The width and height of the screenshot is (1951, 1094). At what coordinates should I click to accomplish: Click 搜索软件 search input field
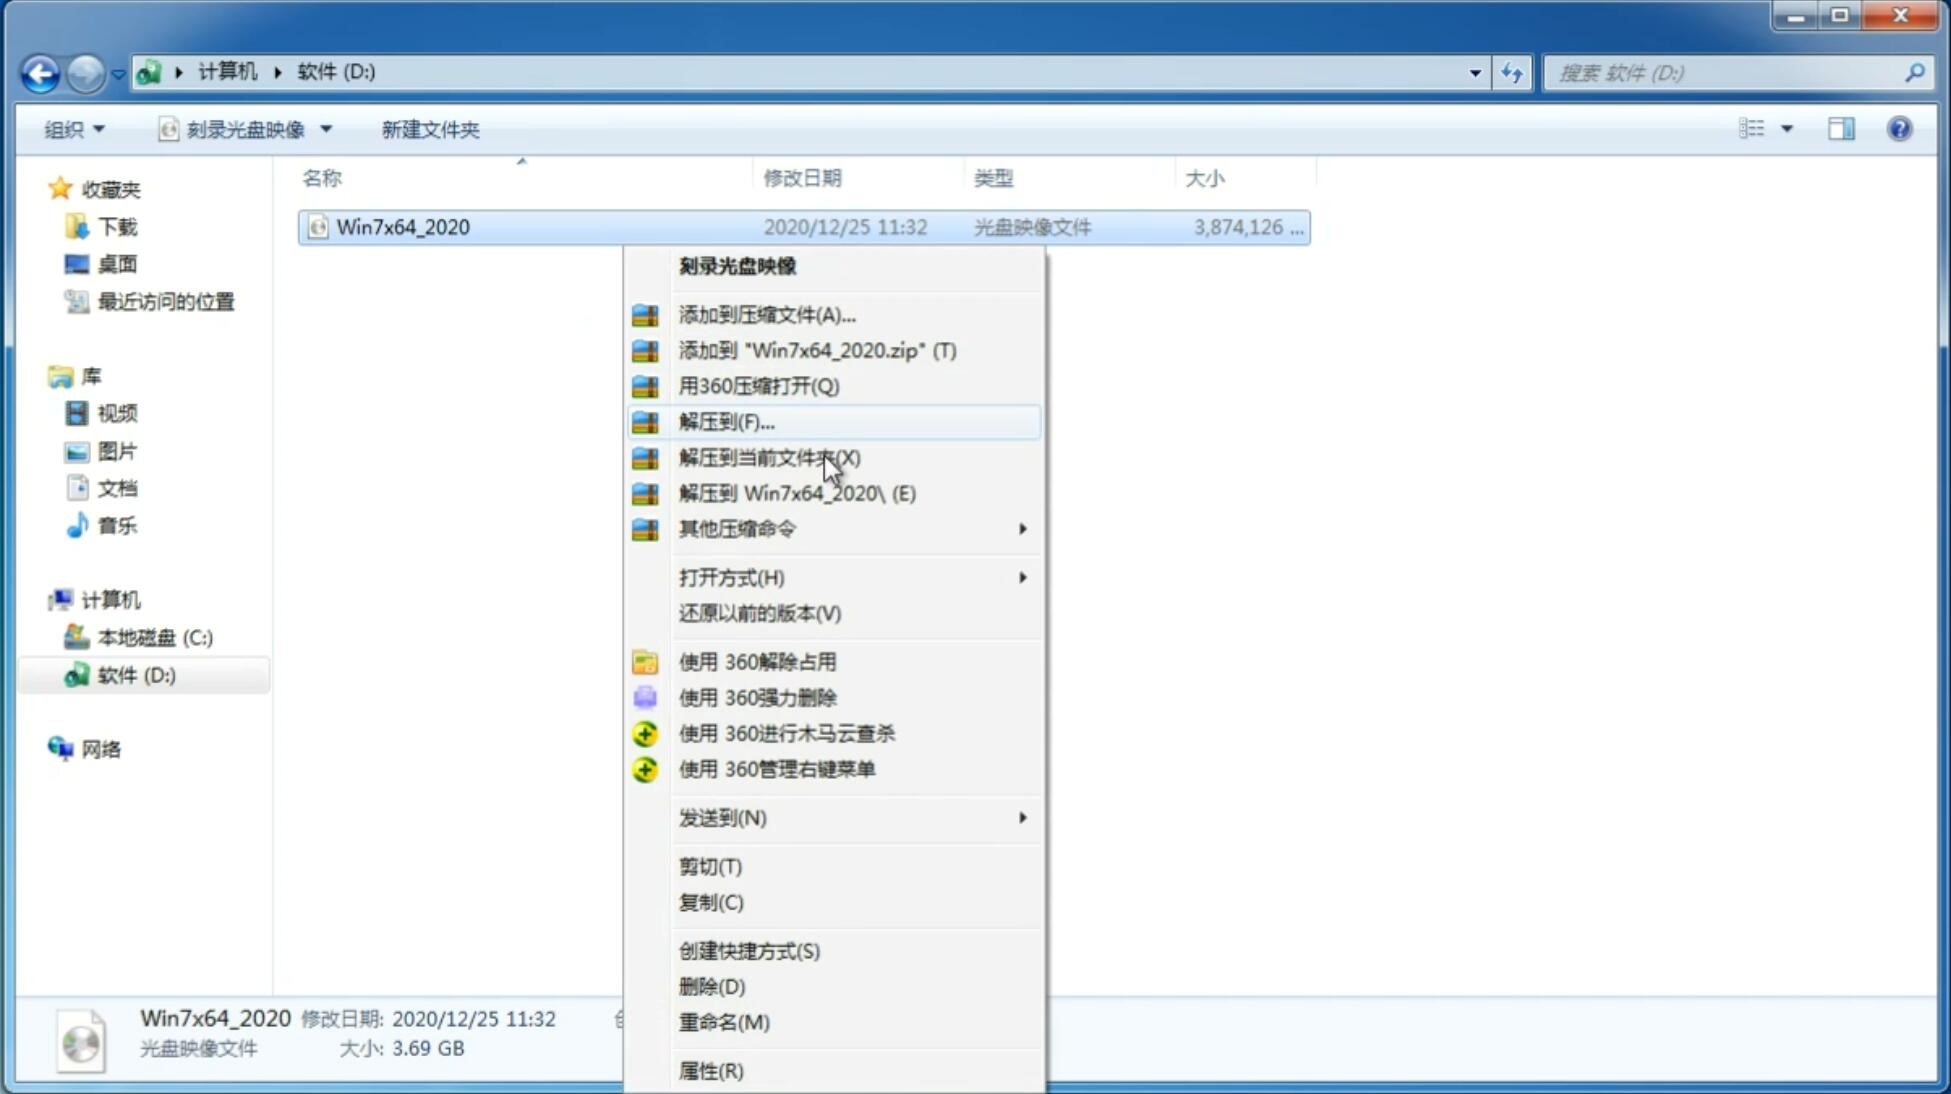(1729, 72)
